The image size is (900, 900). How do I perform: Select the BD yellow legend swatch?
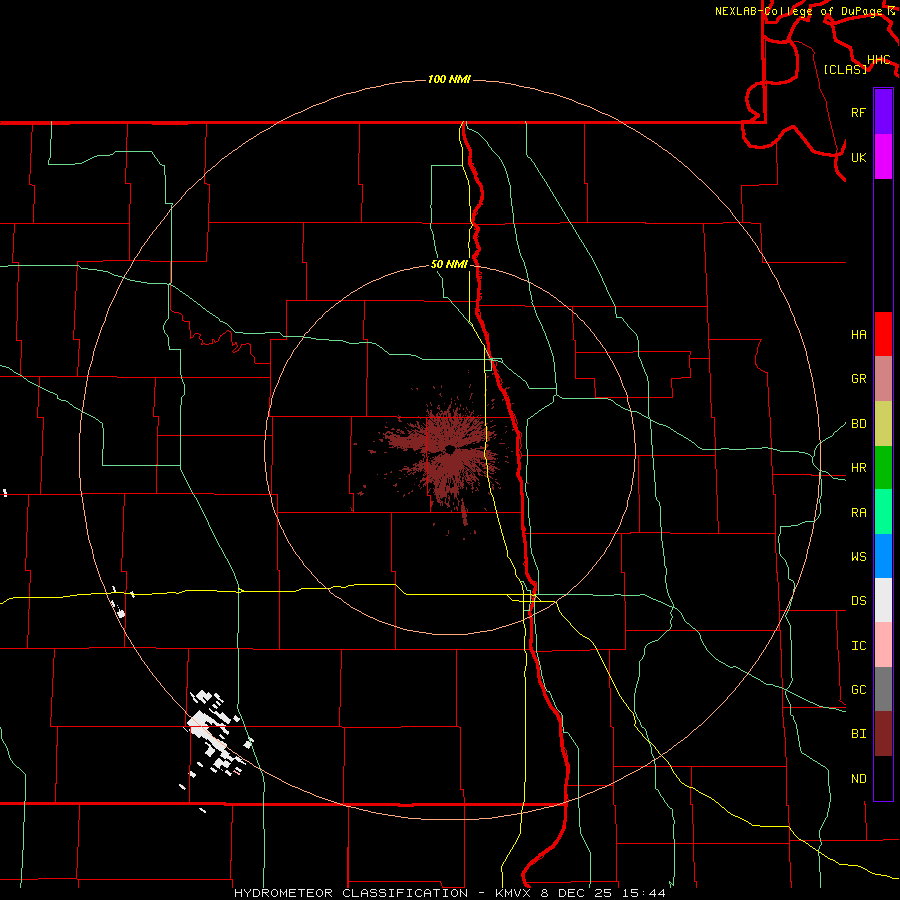[x=883, y=423]
